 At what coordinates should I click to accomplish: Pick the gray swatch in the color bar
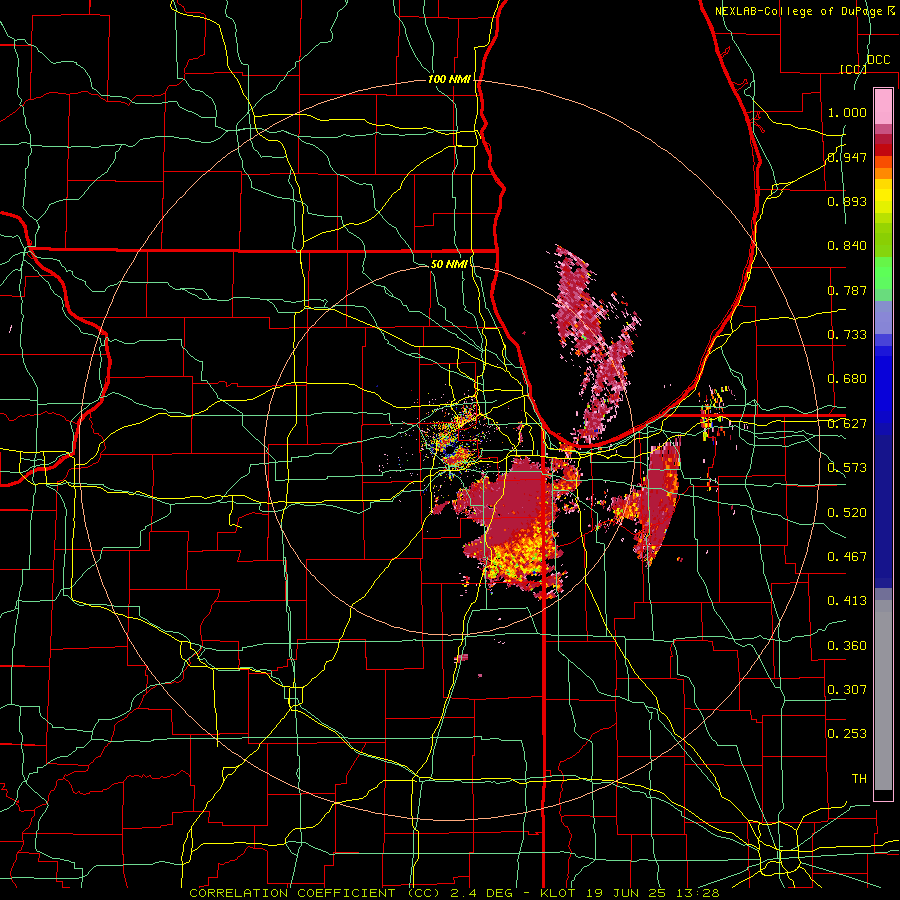(x=883, y=695)
